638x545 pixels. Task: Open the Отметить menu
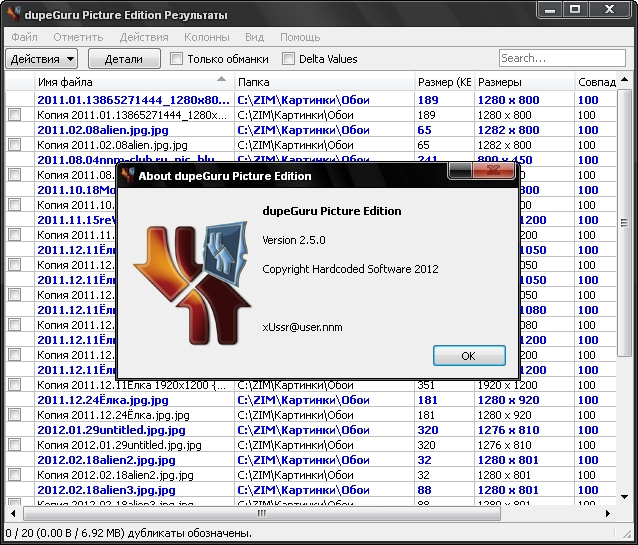tap(78, 37)
